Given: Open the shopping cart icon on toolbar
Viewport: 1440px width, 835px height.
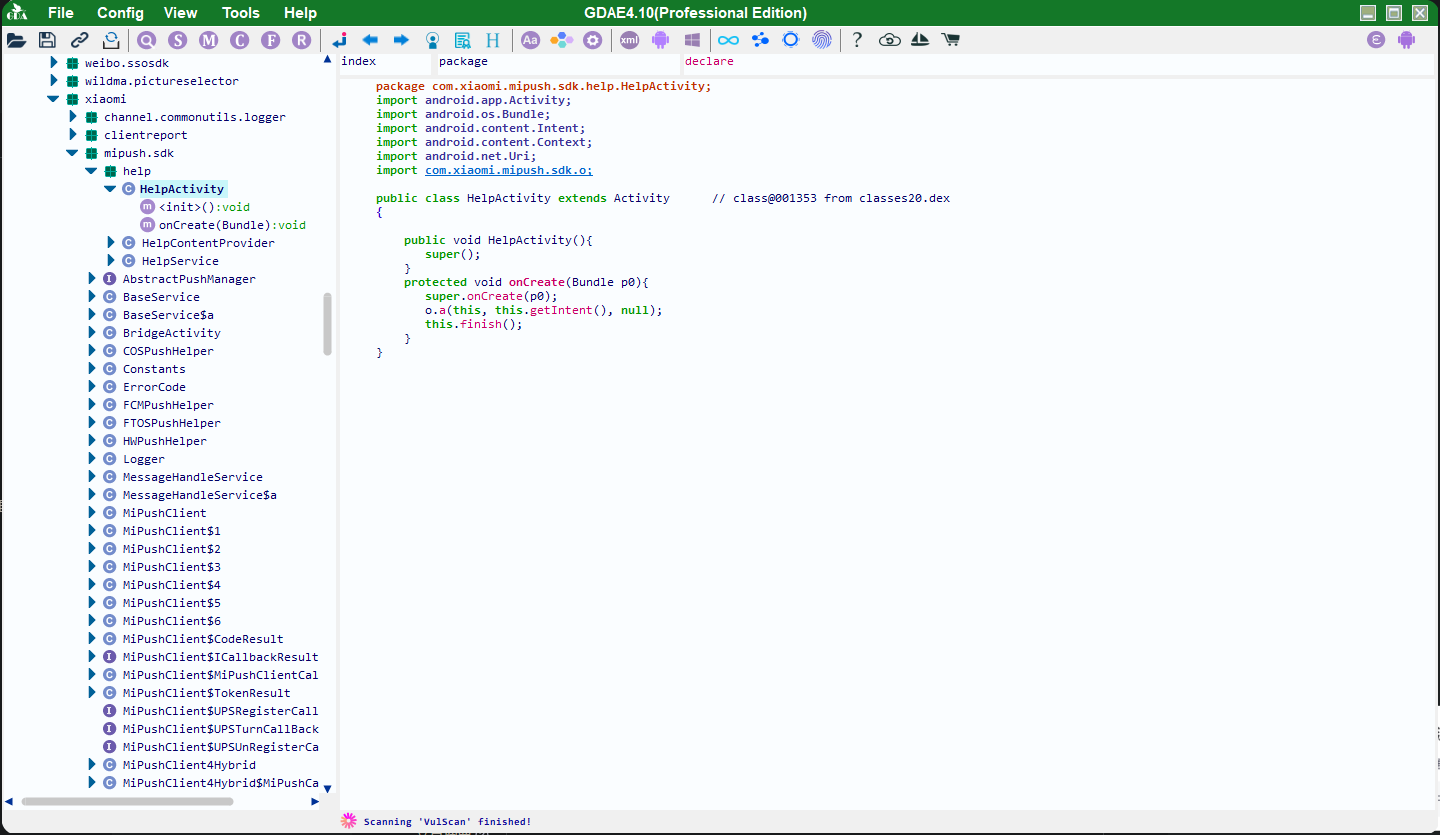Looking at the screenshot, I should tap(951, 40).
